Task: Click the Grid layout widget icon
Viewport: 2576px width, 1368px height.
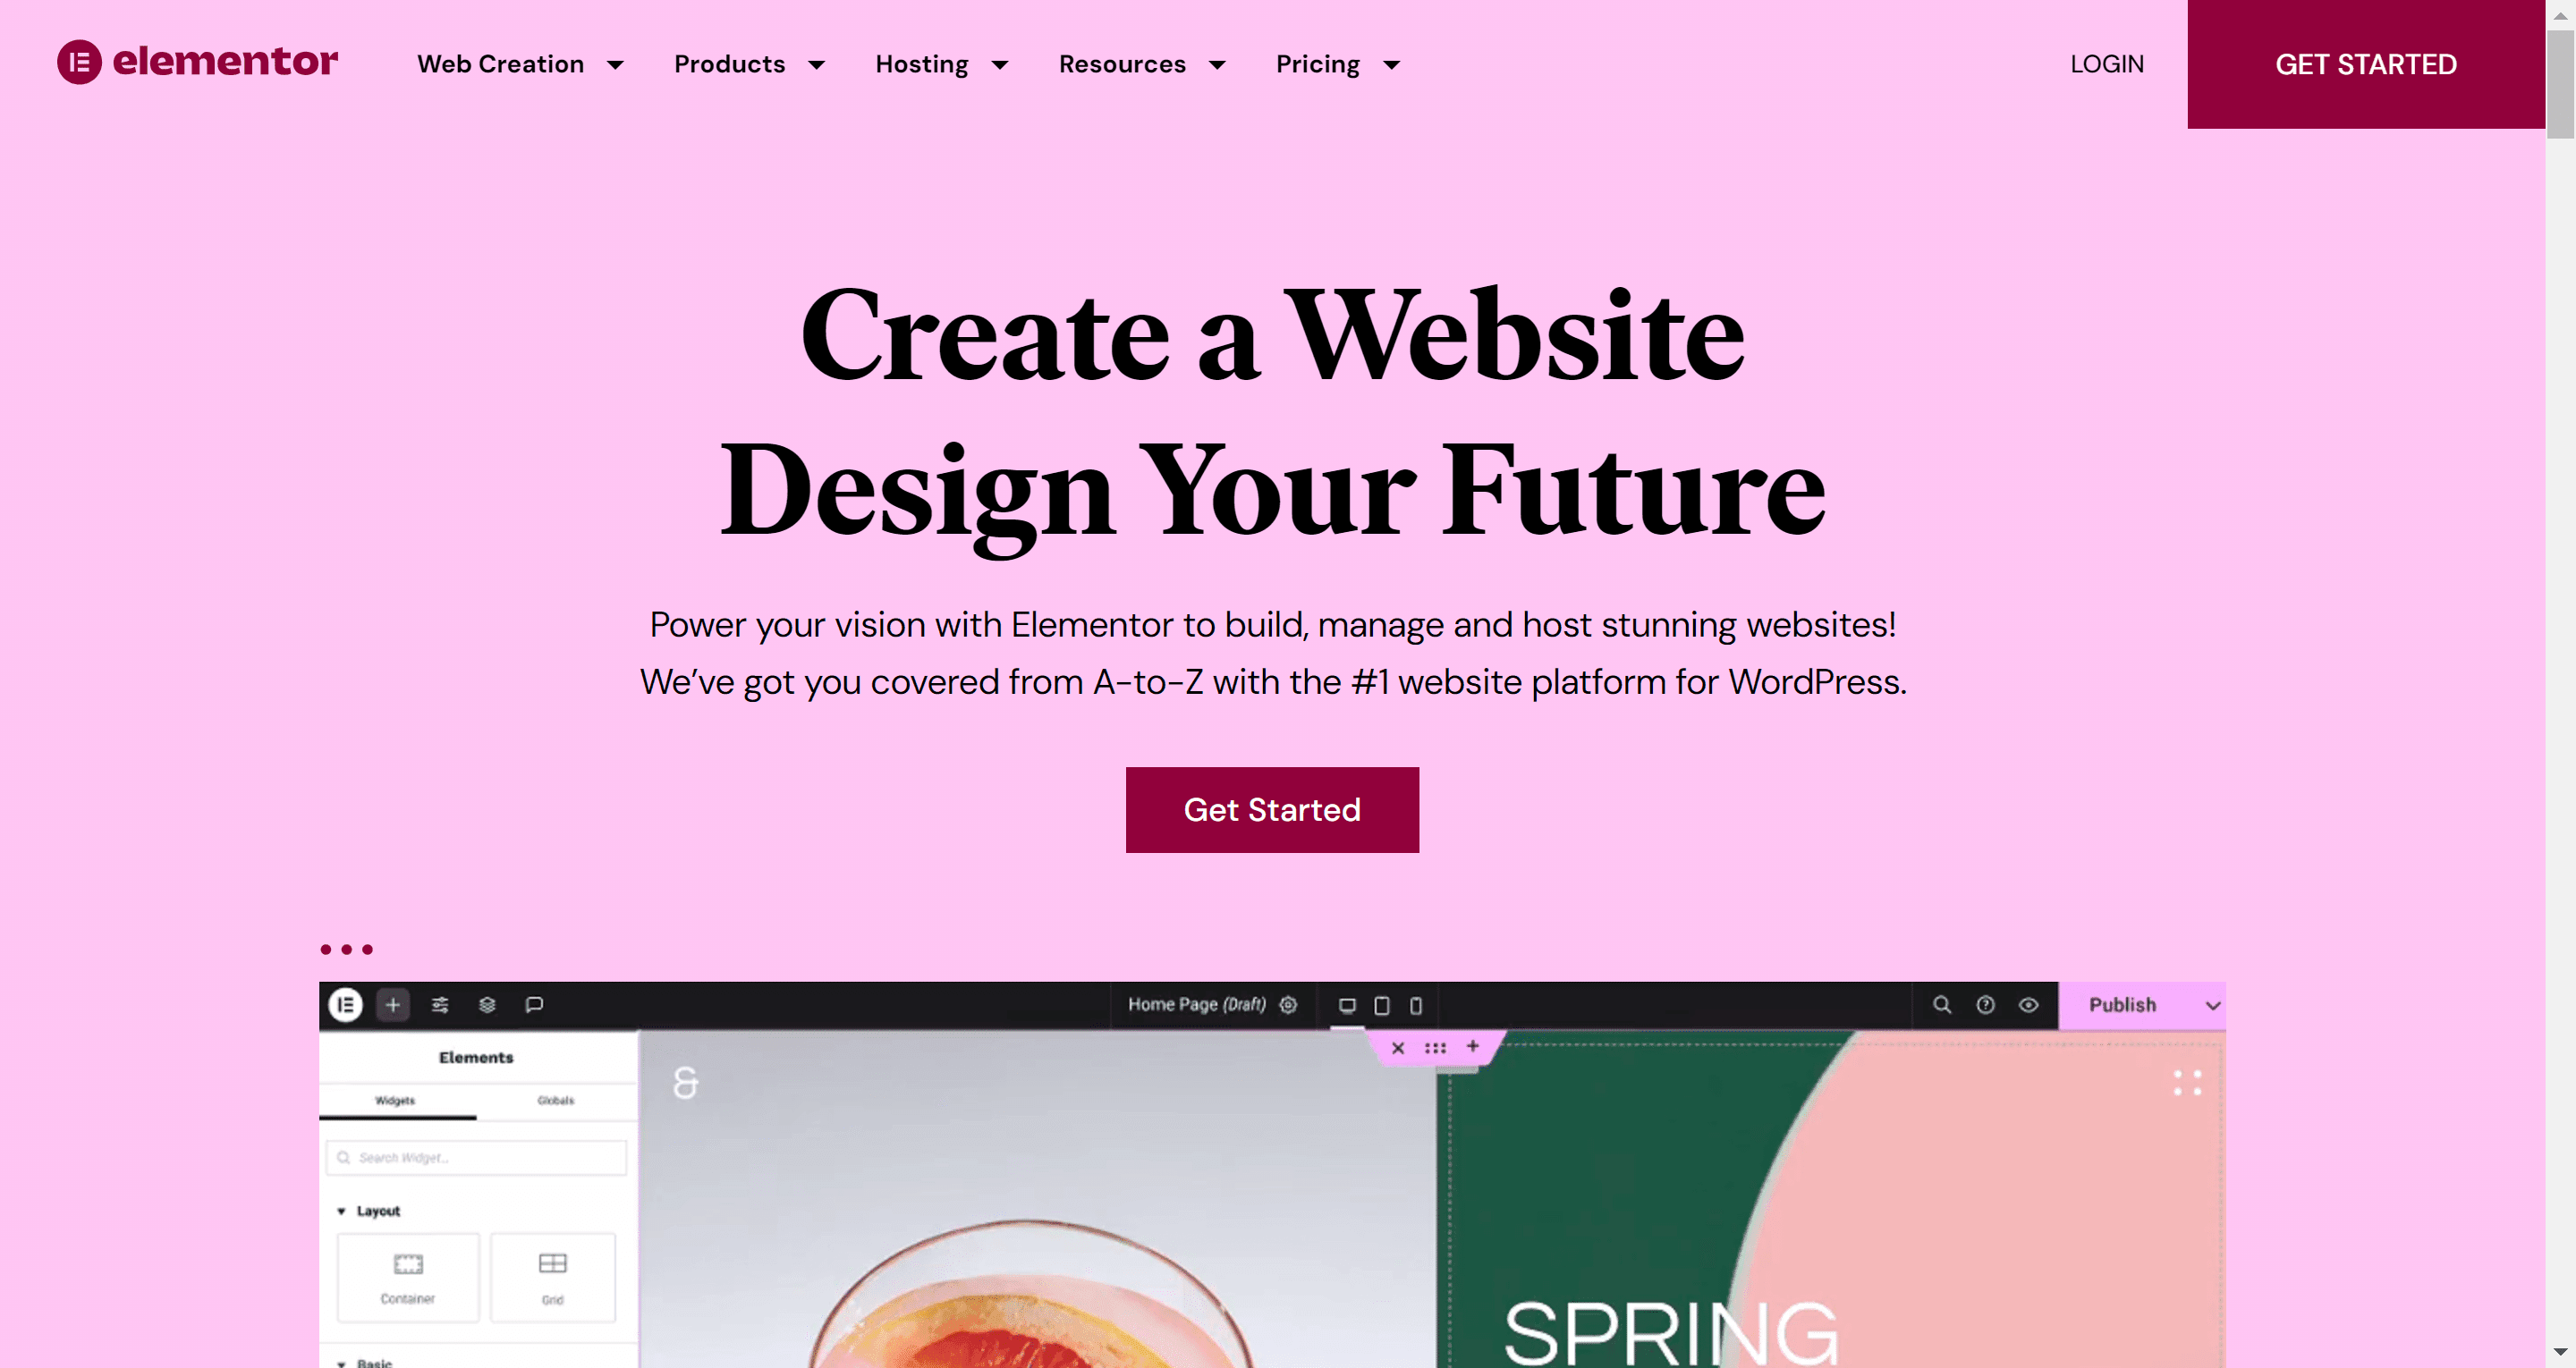Action: coord(552,1276)
